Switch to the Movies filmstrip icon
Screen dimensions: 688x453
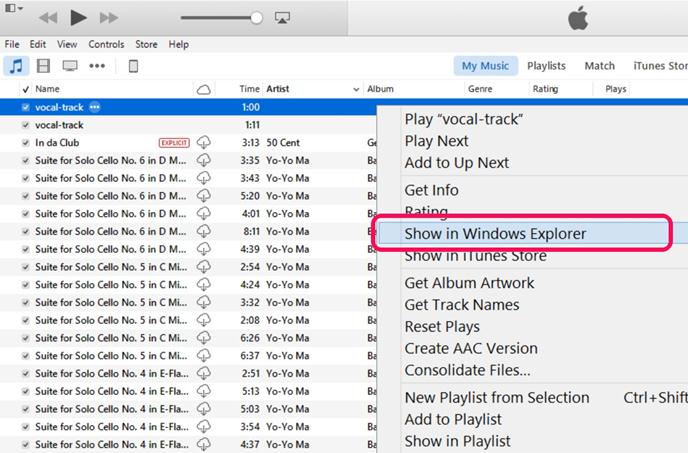[43, 66]
